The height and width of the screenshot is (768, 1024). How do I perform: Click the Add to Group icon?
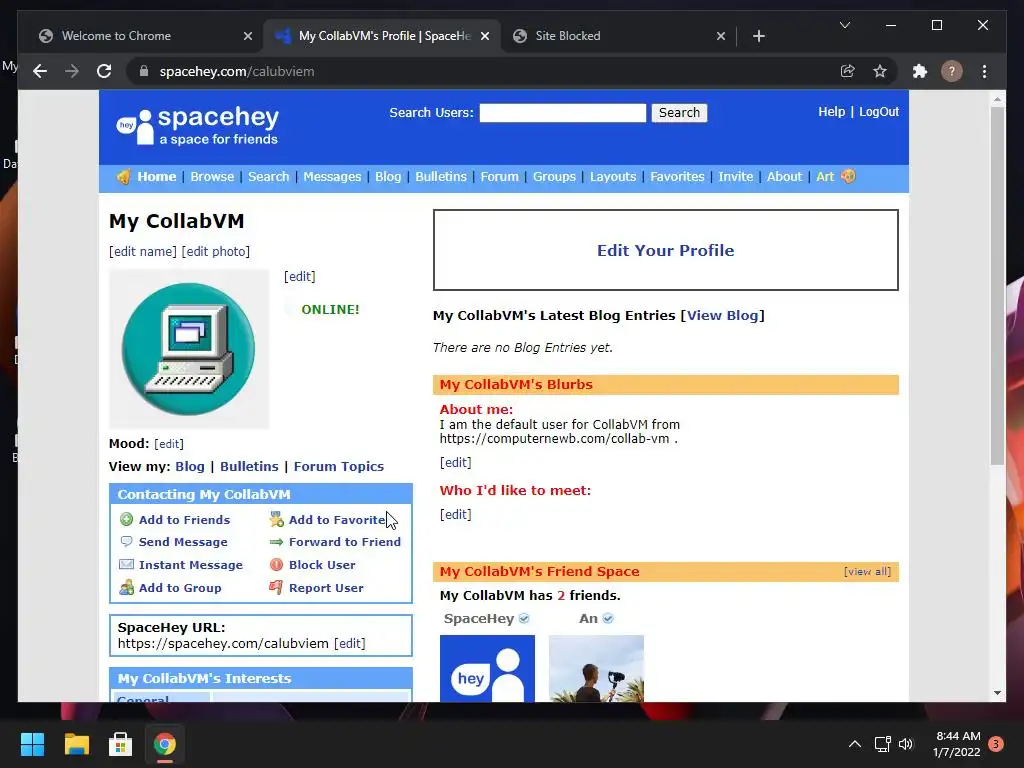point(127,588)
